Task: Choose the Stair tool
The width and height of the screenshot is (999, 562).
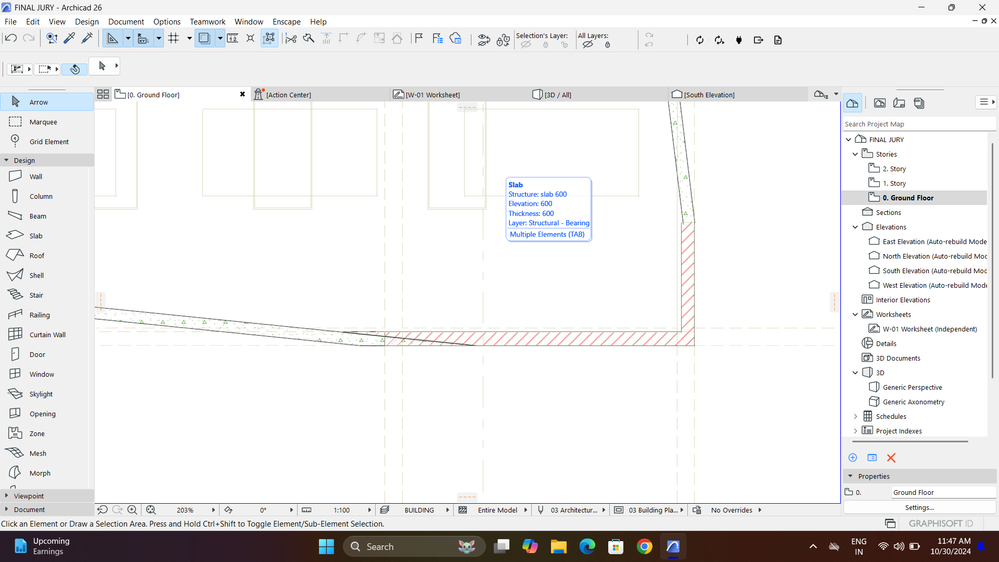Action: [x=36, y=295]
